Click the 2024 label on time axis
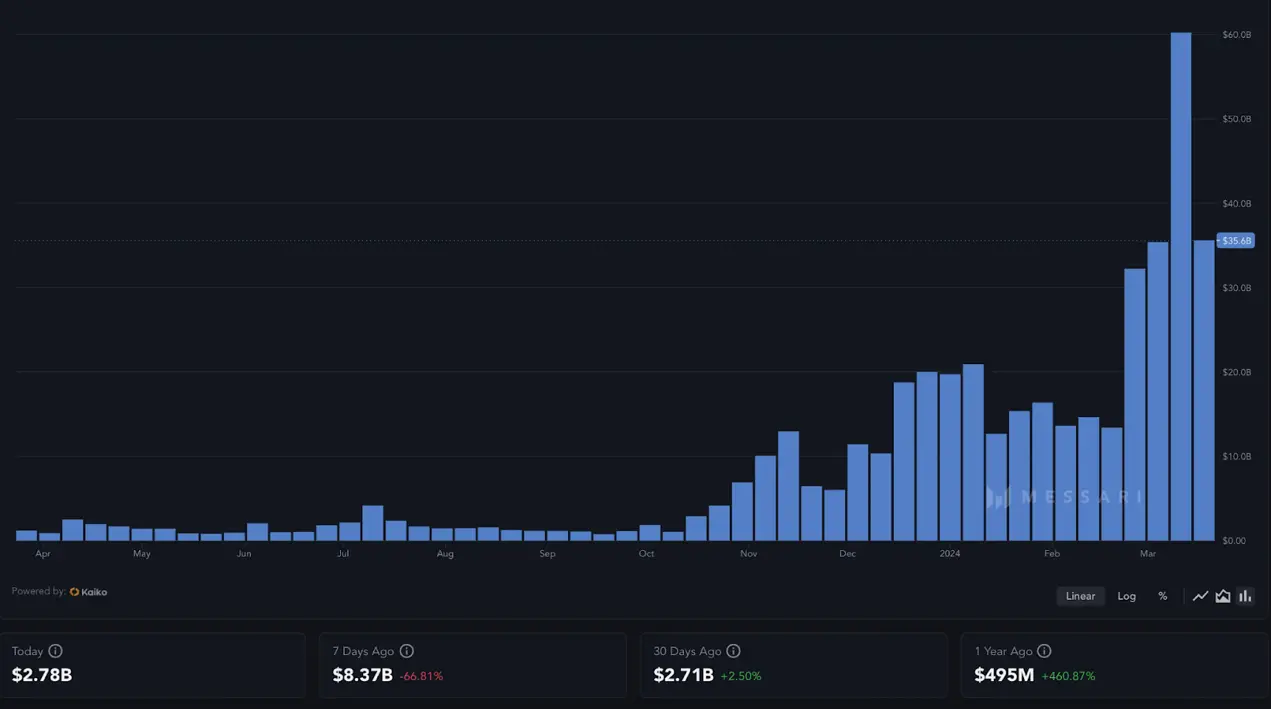Image resolution: width=1271 pixels, height=709 pixels. pos(950,554)
